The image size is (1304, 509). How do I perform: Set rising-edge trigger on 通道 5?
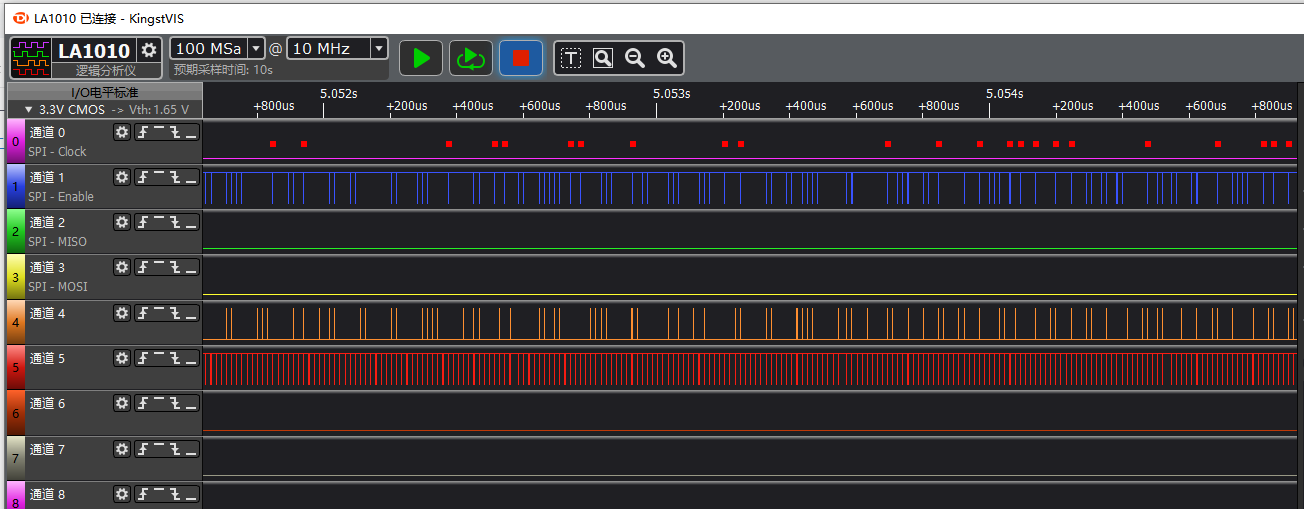pyautogui.click(x=143, y=358)
